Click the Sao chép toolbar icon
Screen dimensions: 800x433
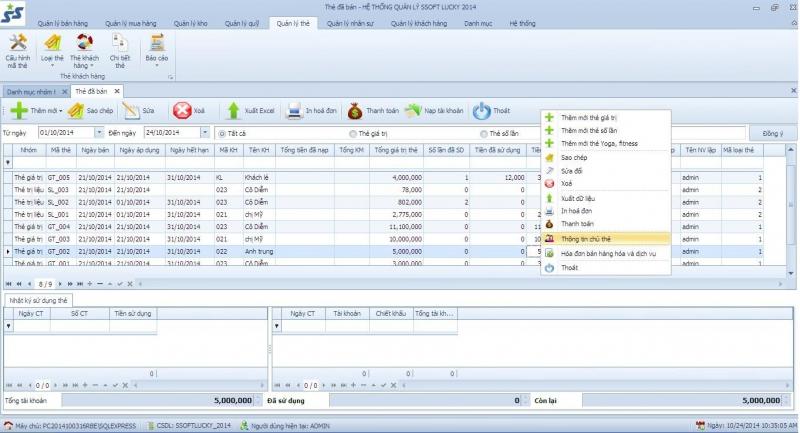click(x=76, y=111)
